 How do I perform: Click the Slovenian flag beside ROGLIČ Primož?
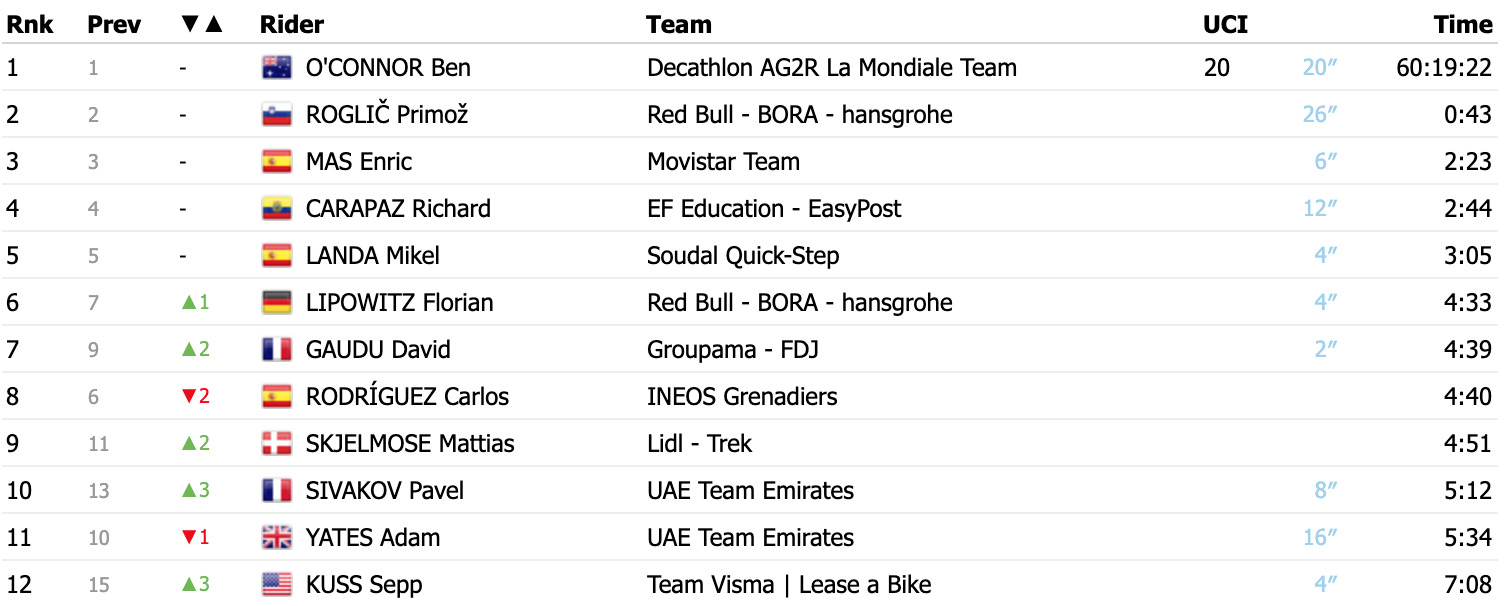(x=276, y=115)
